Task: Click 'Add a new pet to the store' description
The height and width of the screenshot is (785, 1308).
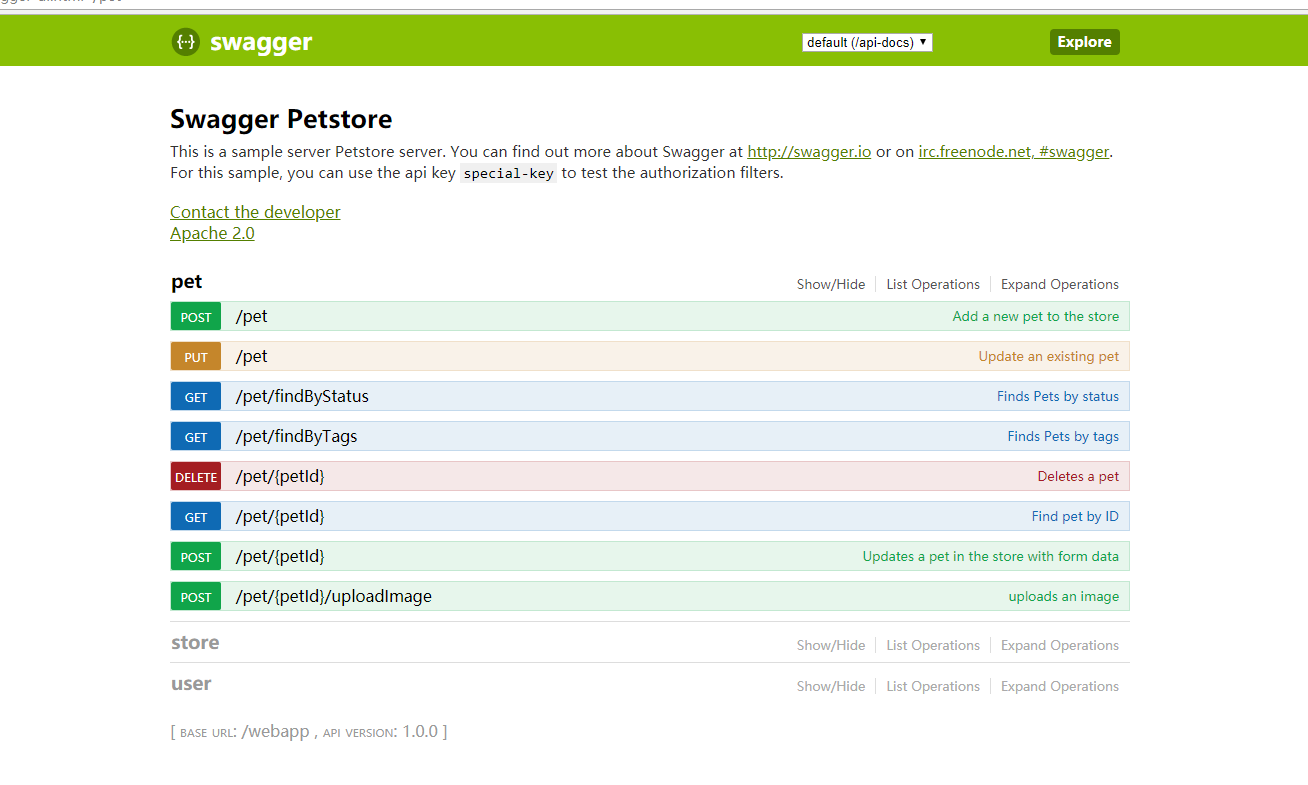Action: 1036,316
